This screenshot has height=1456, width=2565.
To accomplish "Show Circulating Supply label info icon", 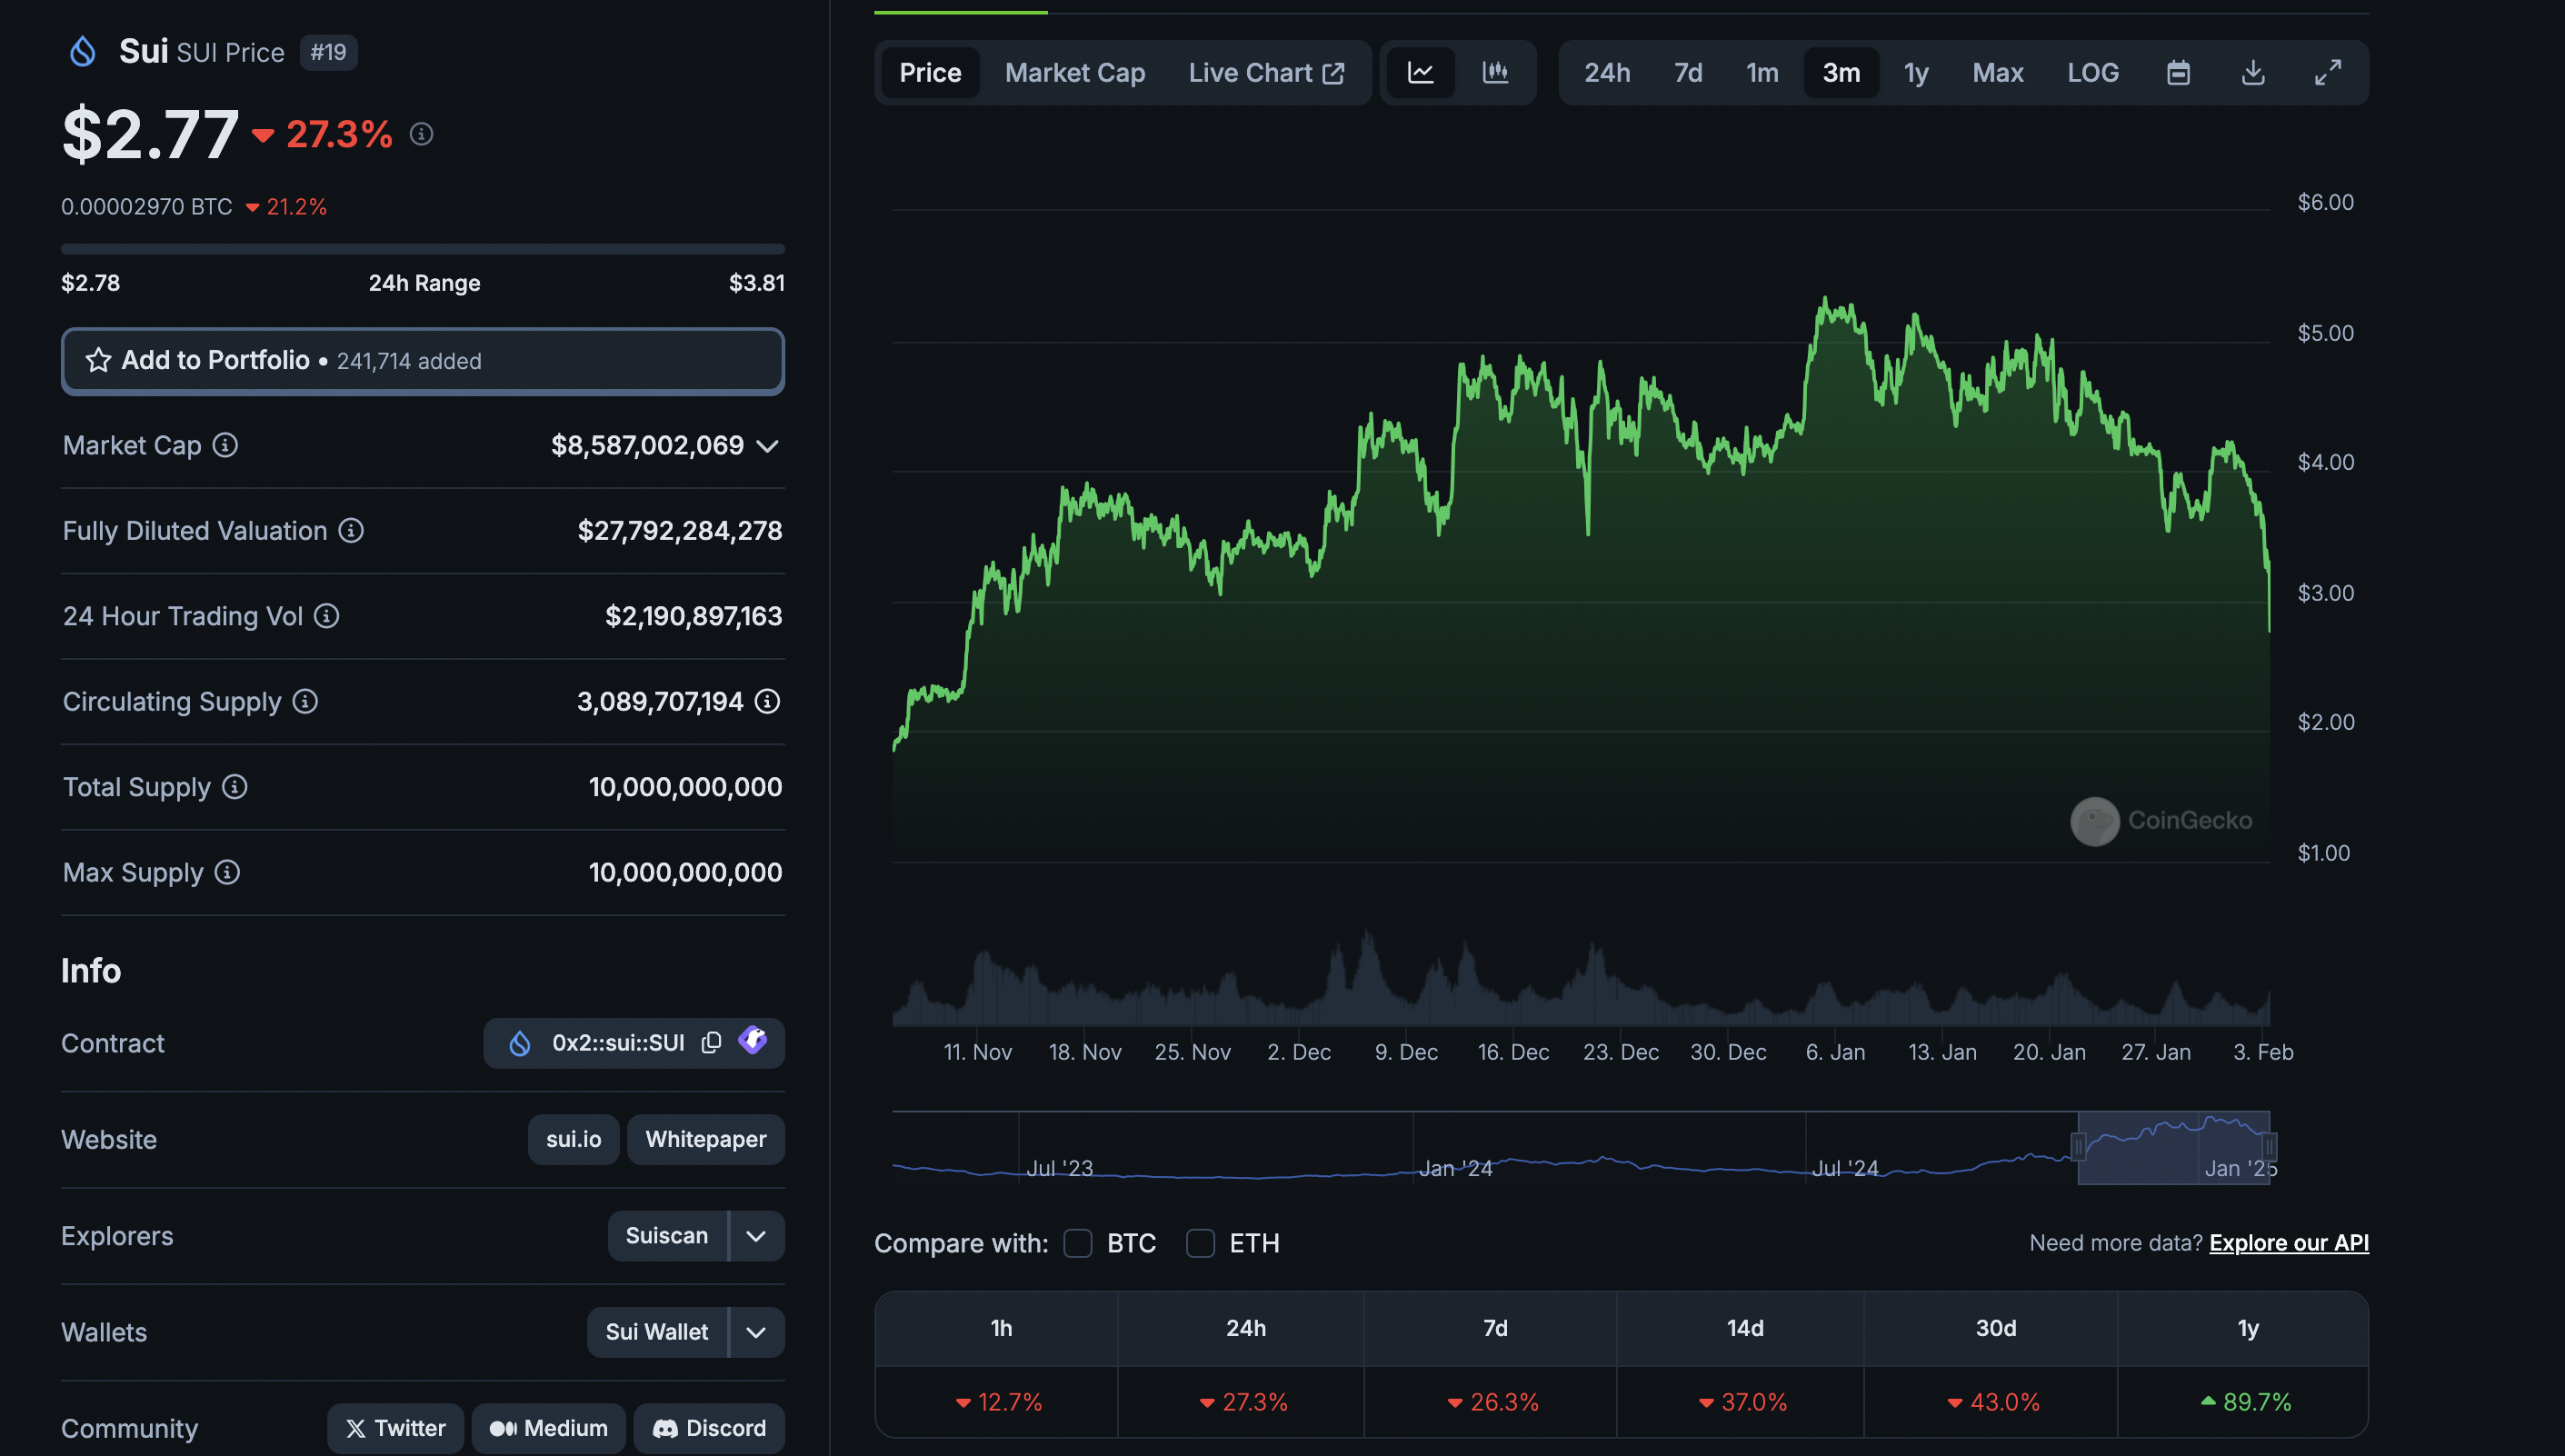I will point(305,701).
